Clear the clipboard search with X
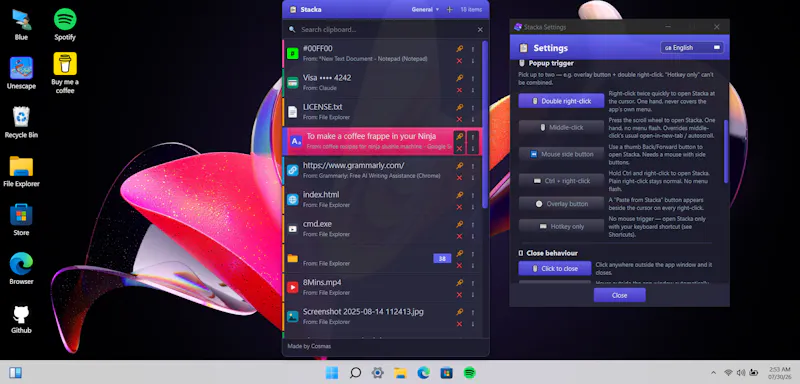This screenshot has height=384, width=800. (480, 30)
